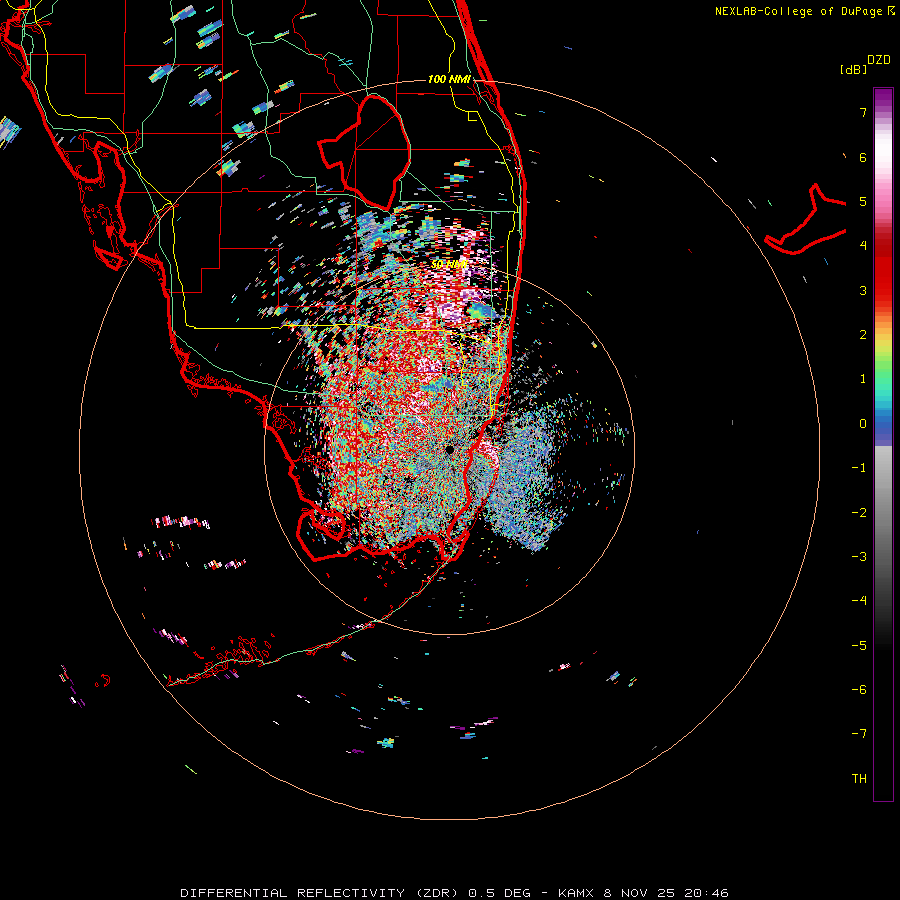
Task: Click the Lake Okeechobee outline on the map
Action: tap(364, 152)
